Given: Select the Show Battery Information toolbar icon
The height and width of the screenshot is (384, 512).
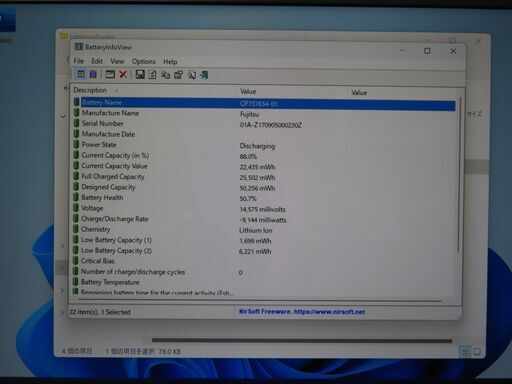Looking at the screenshot, I should click(81, 74).
